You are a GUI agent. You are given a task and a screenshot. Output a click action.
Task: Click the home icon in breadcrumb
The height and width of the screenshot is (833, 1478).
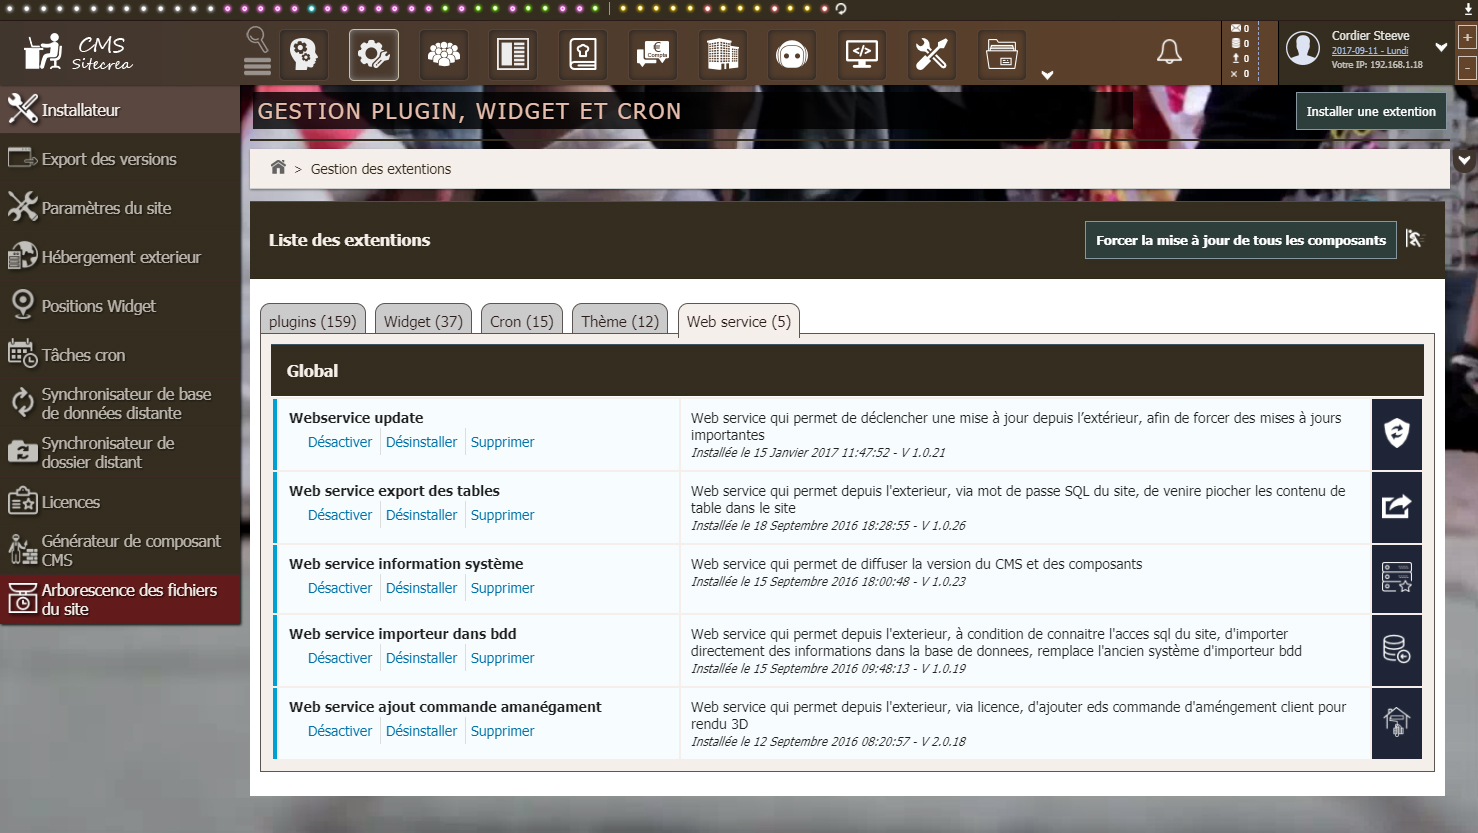tap(278, 168)
